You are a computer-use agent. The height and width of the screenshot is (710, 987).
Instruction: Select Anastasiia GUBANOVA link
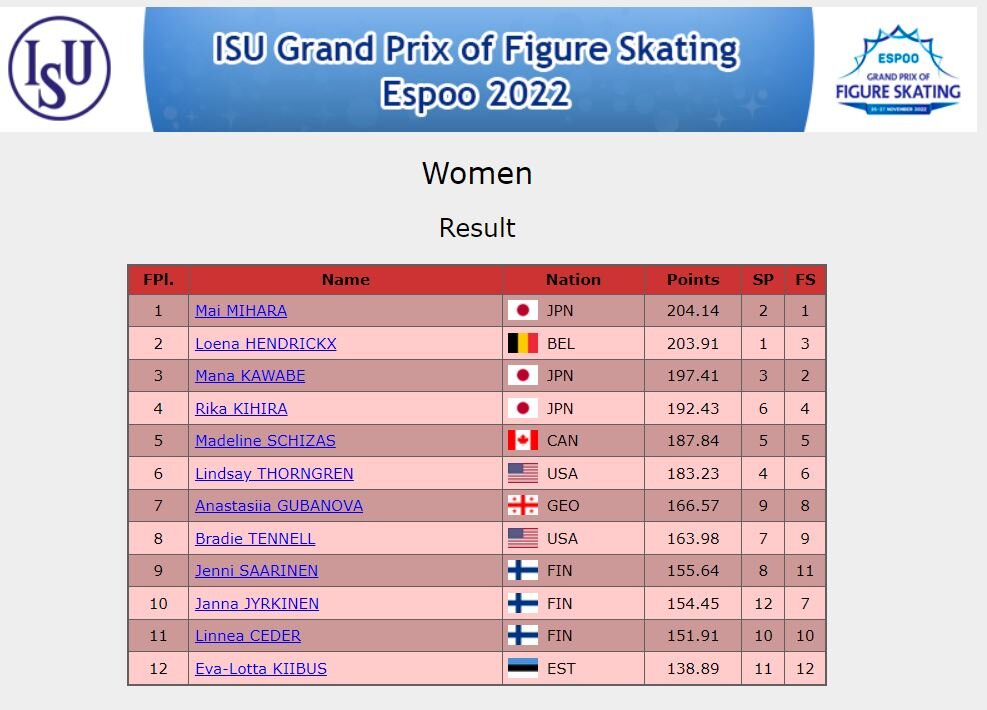pyautogui.click(x=279, y=505)
